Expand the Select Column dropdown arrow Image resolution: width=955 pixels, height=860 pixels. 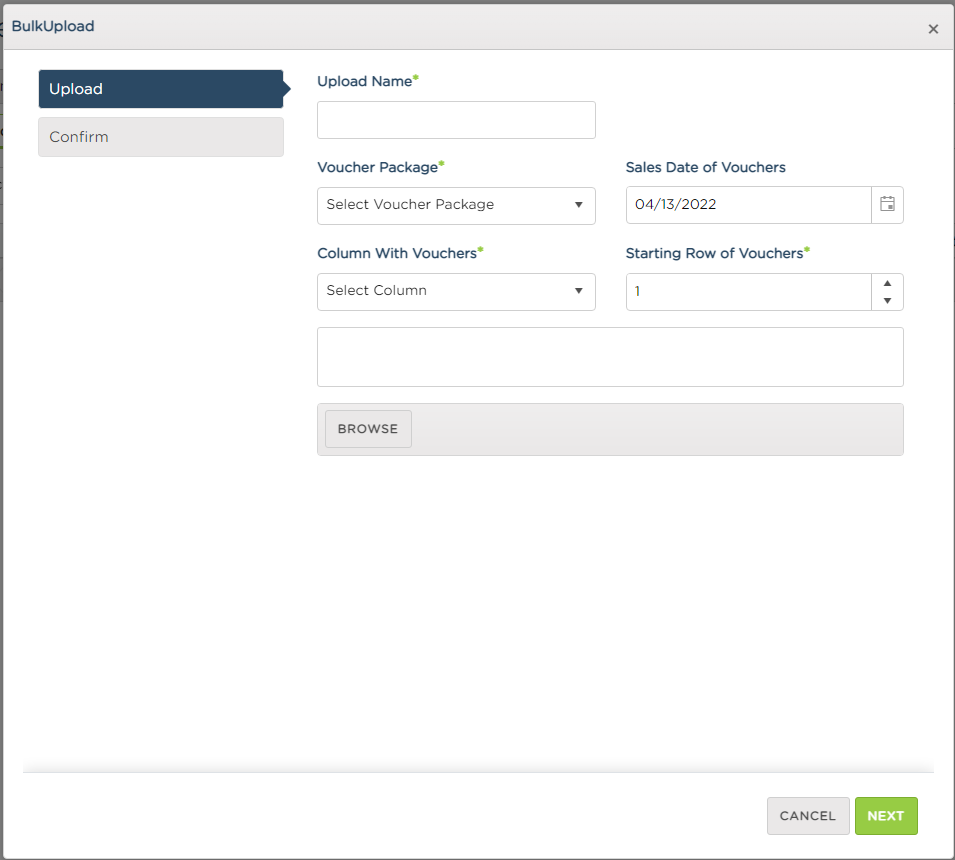click(578, 291)
